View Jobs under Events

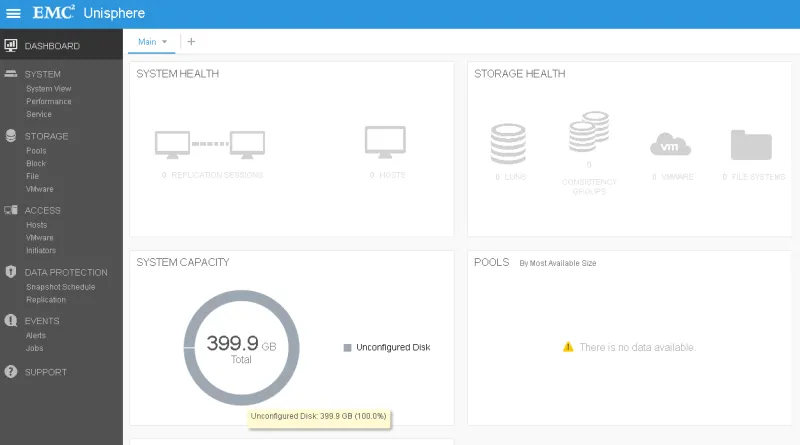point(35,348)
